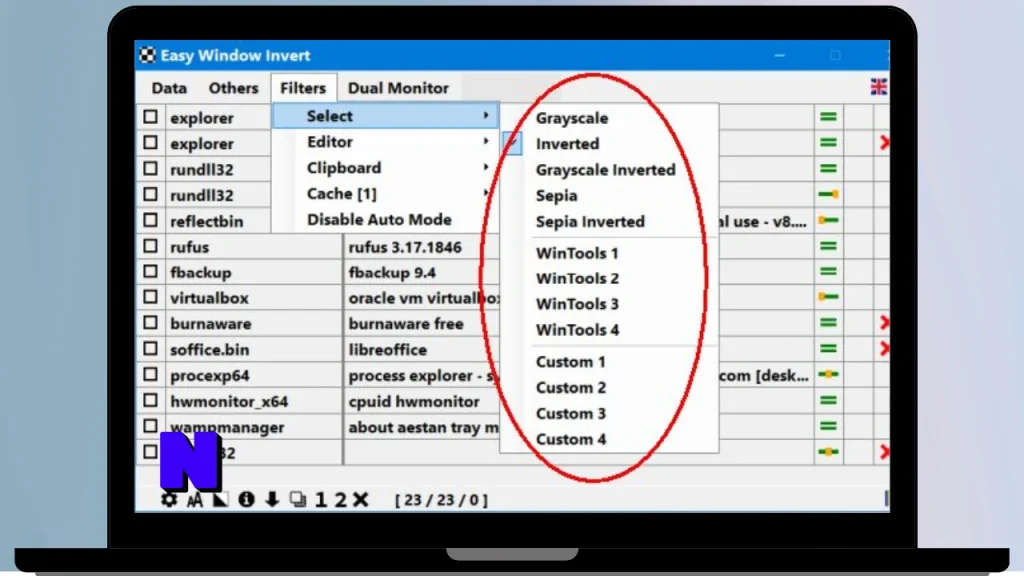This screenshot has width=1024, height=576.
Task: Click the 2 icon in bottom toolbar
Action: point(340,500)
